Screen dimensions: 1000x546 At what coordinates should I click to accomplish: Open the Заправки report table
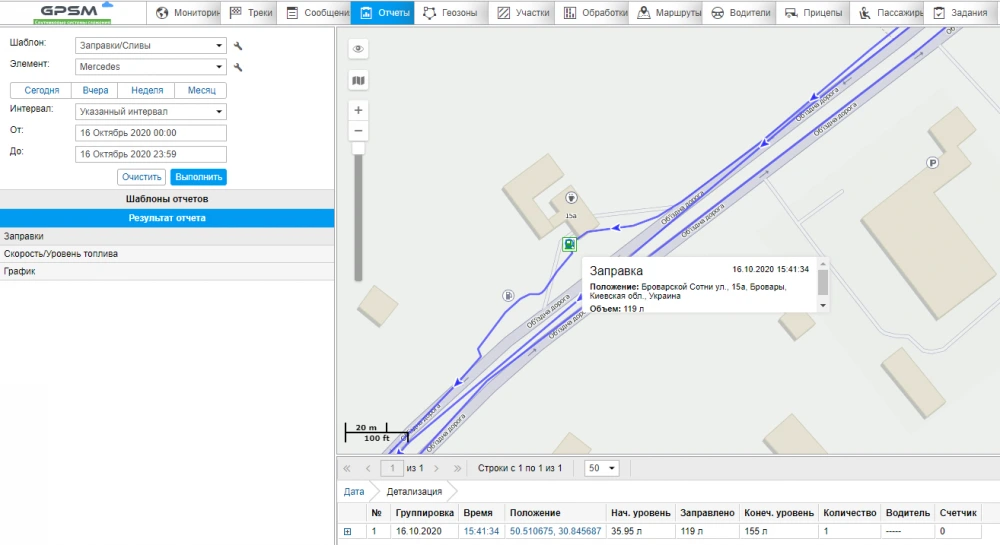click(x=166, y=236)
